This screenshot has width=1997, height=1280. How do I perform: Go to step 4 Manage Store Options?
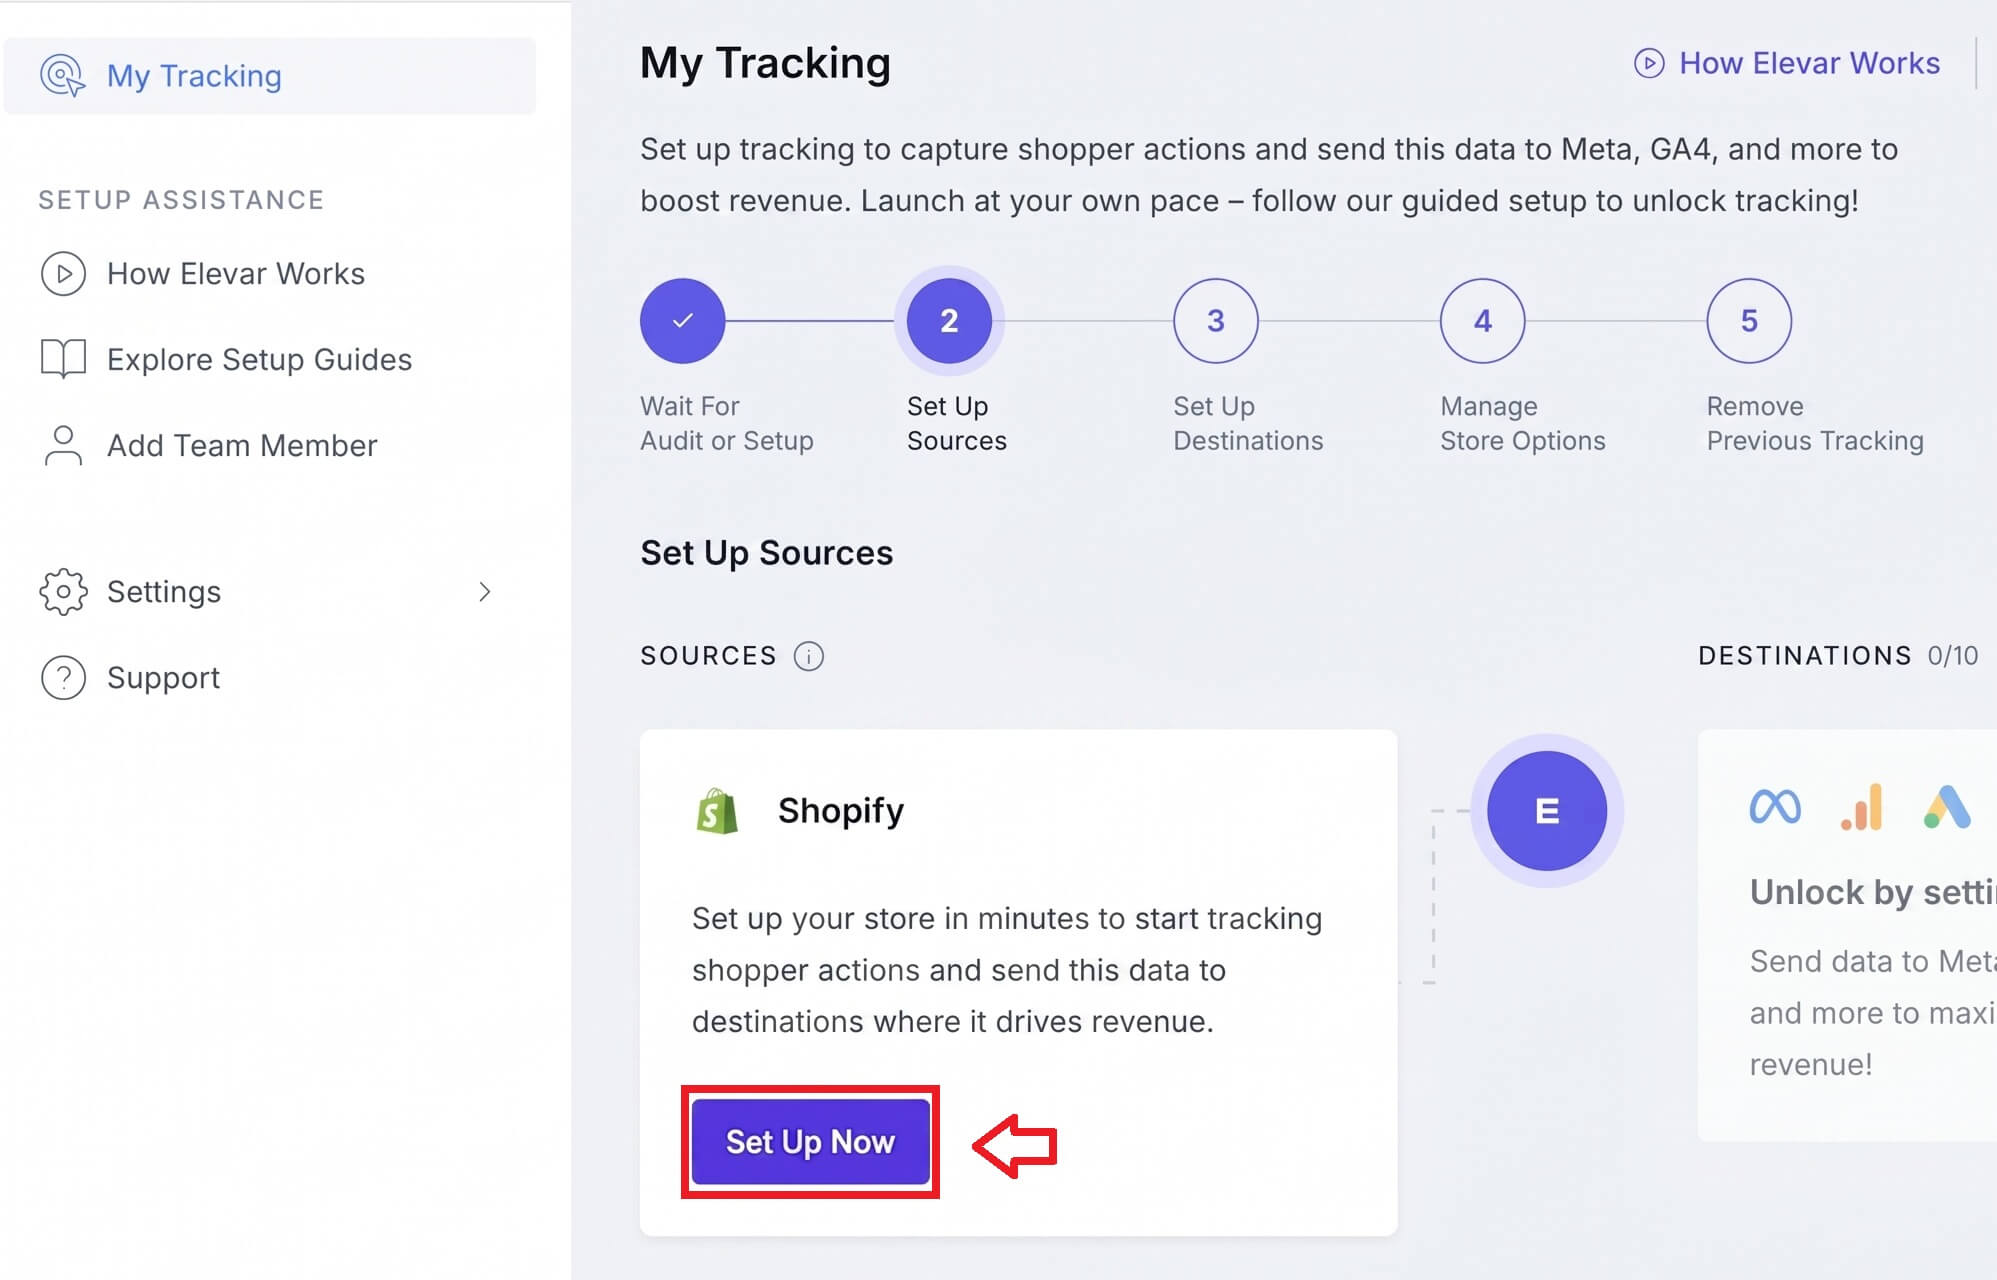pos(1483,321)
